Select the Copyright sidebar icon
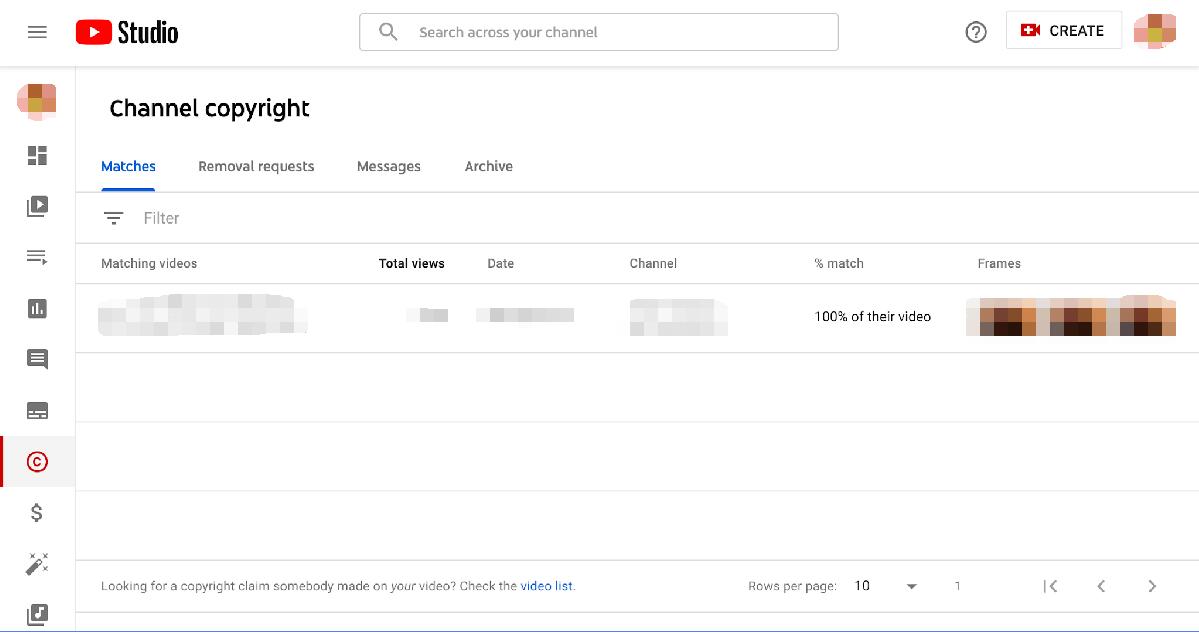The image size is (1199, 634). pyautogui.click(x=37, y=461)
